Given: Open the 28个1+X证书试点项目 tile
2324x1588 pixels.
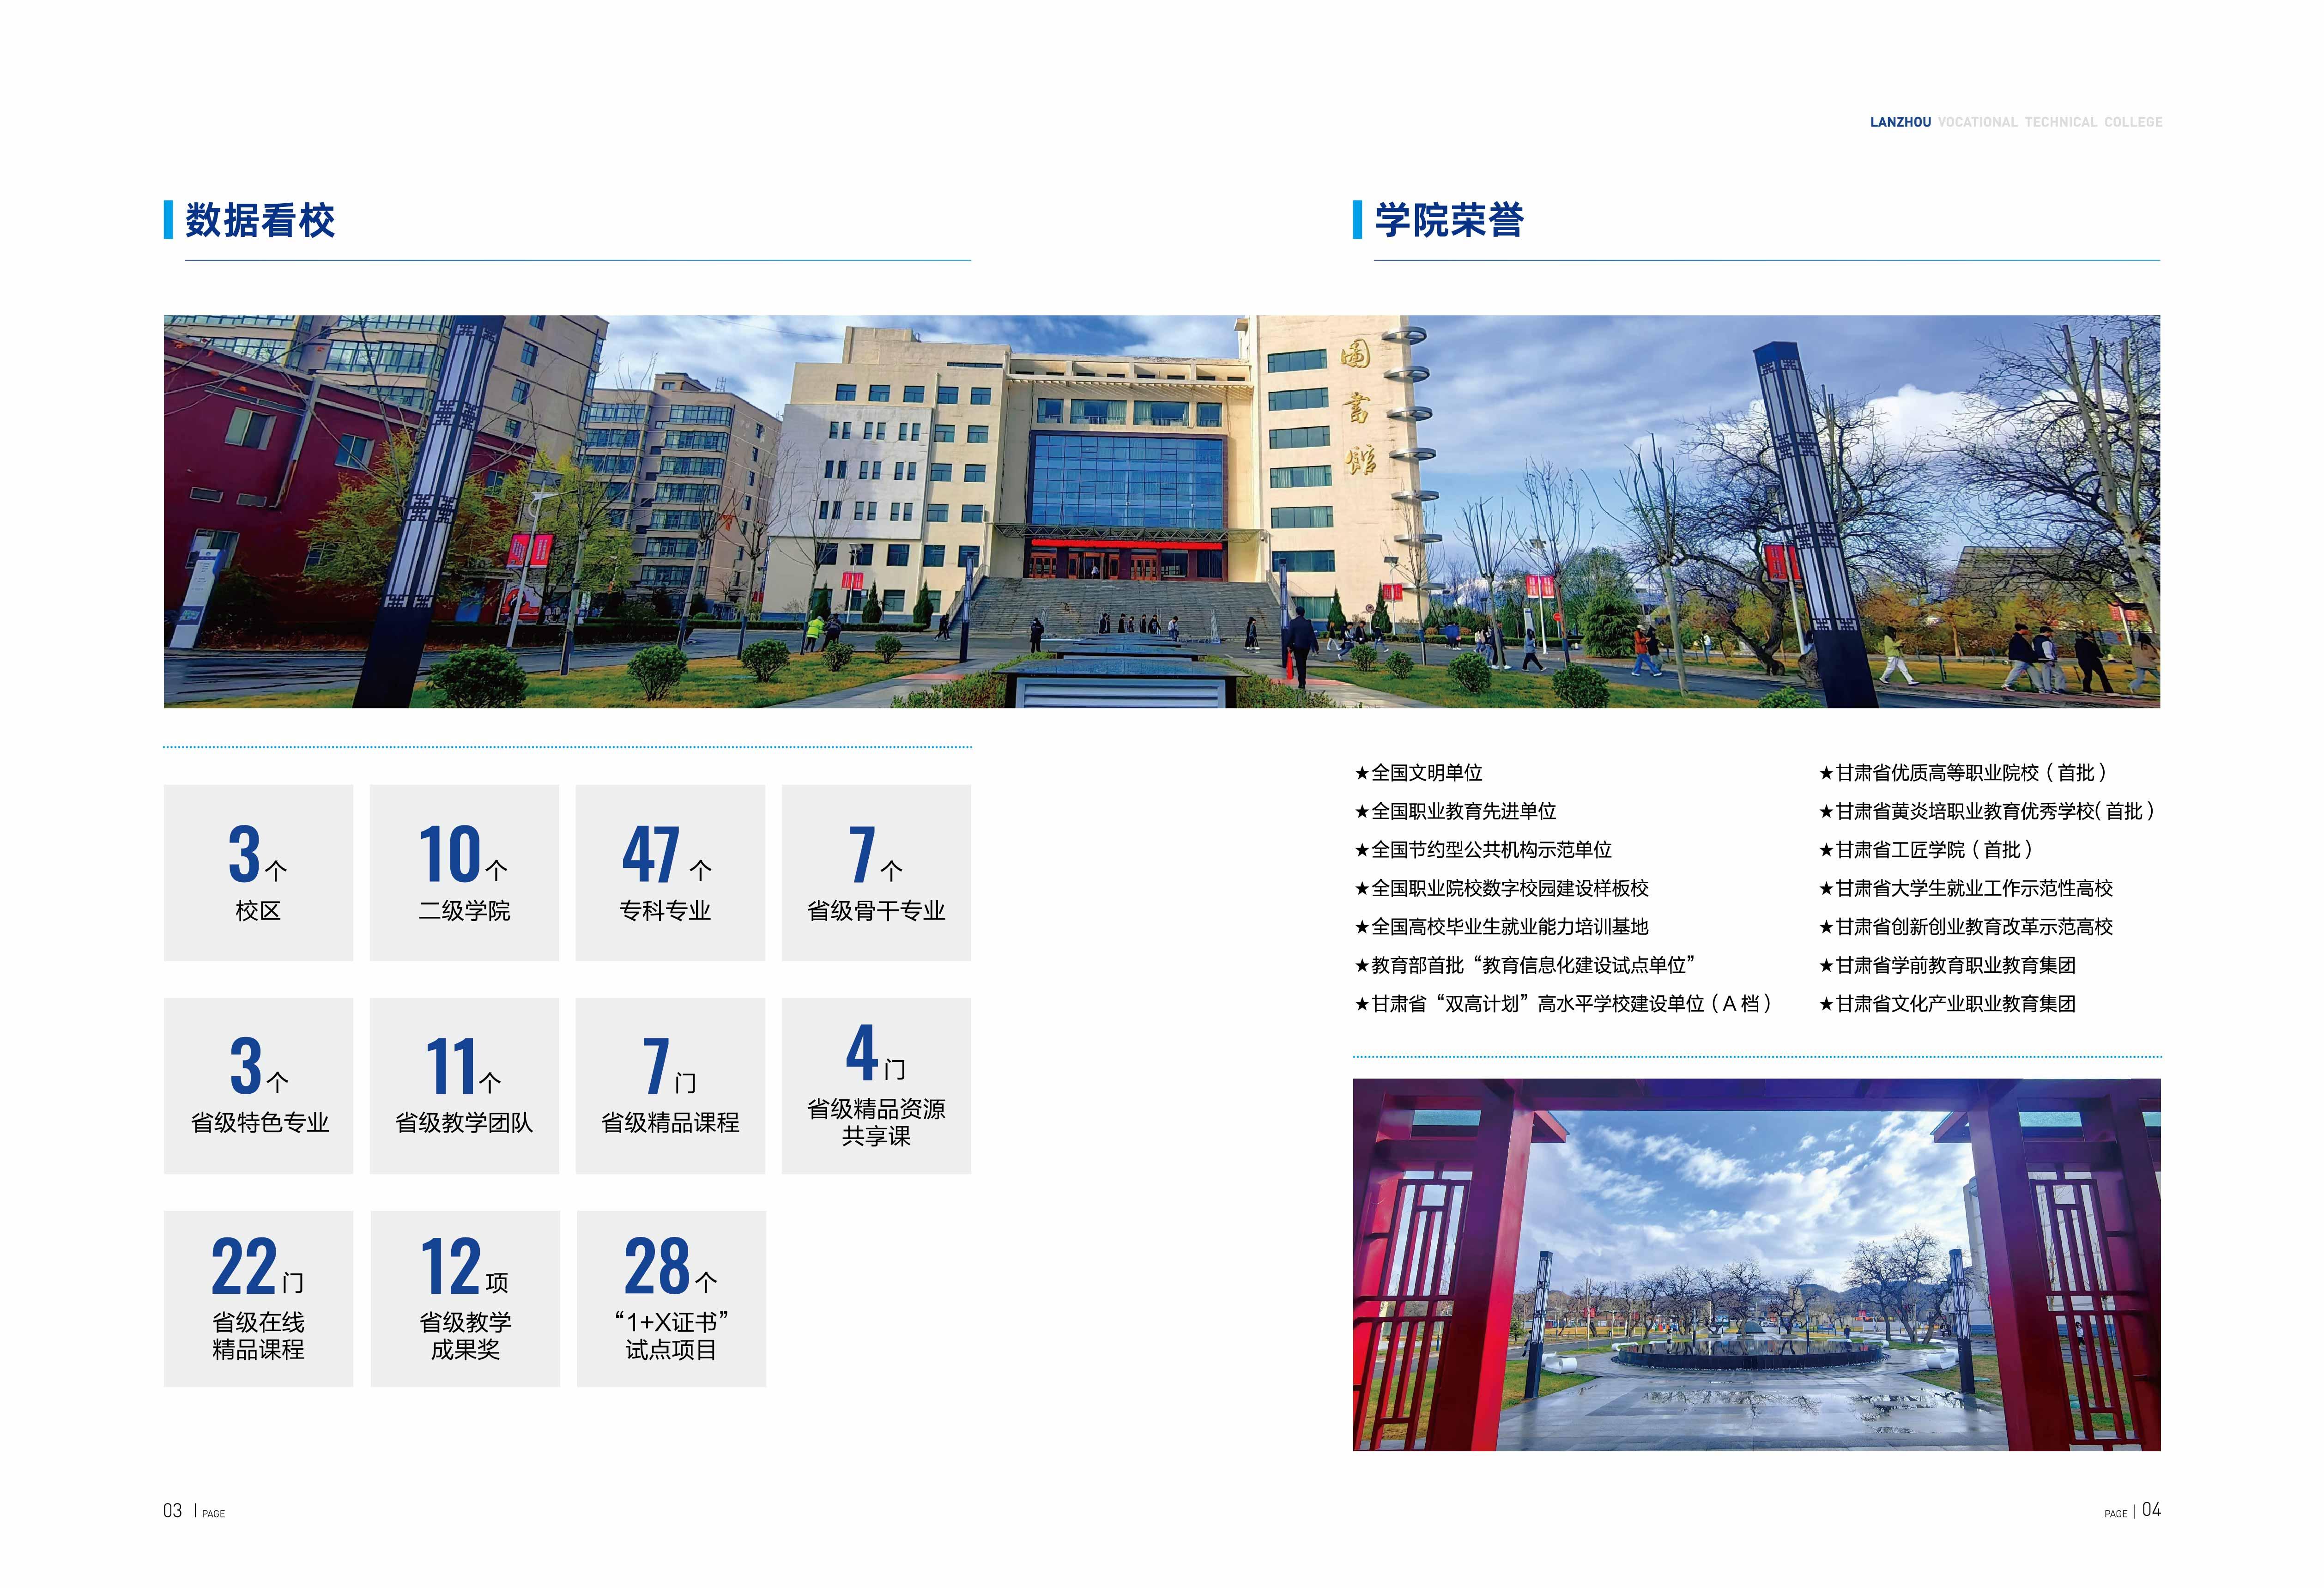Looking at the screenshot, I should pos(671,1298).
